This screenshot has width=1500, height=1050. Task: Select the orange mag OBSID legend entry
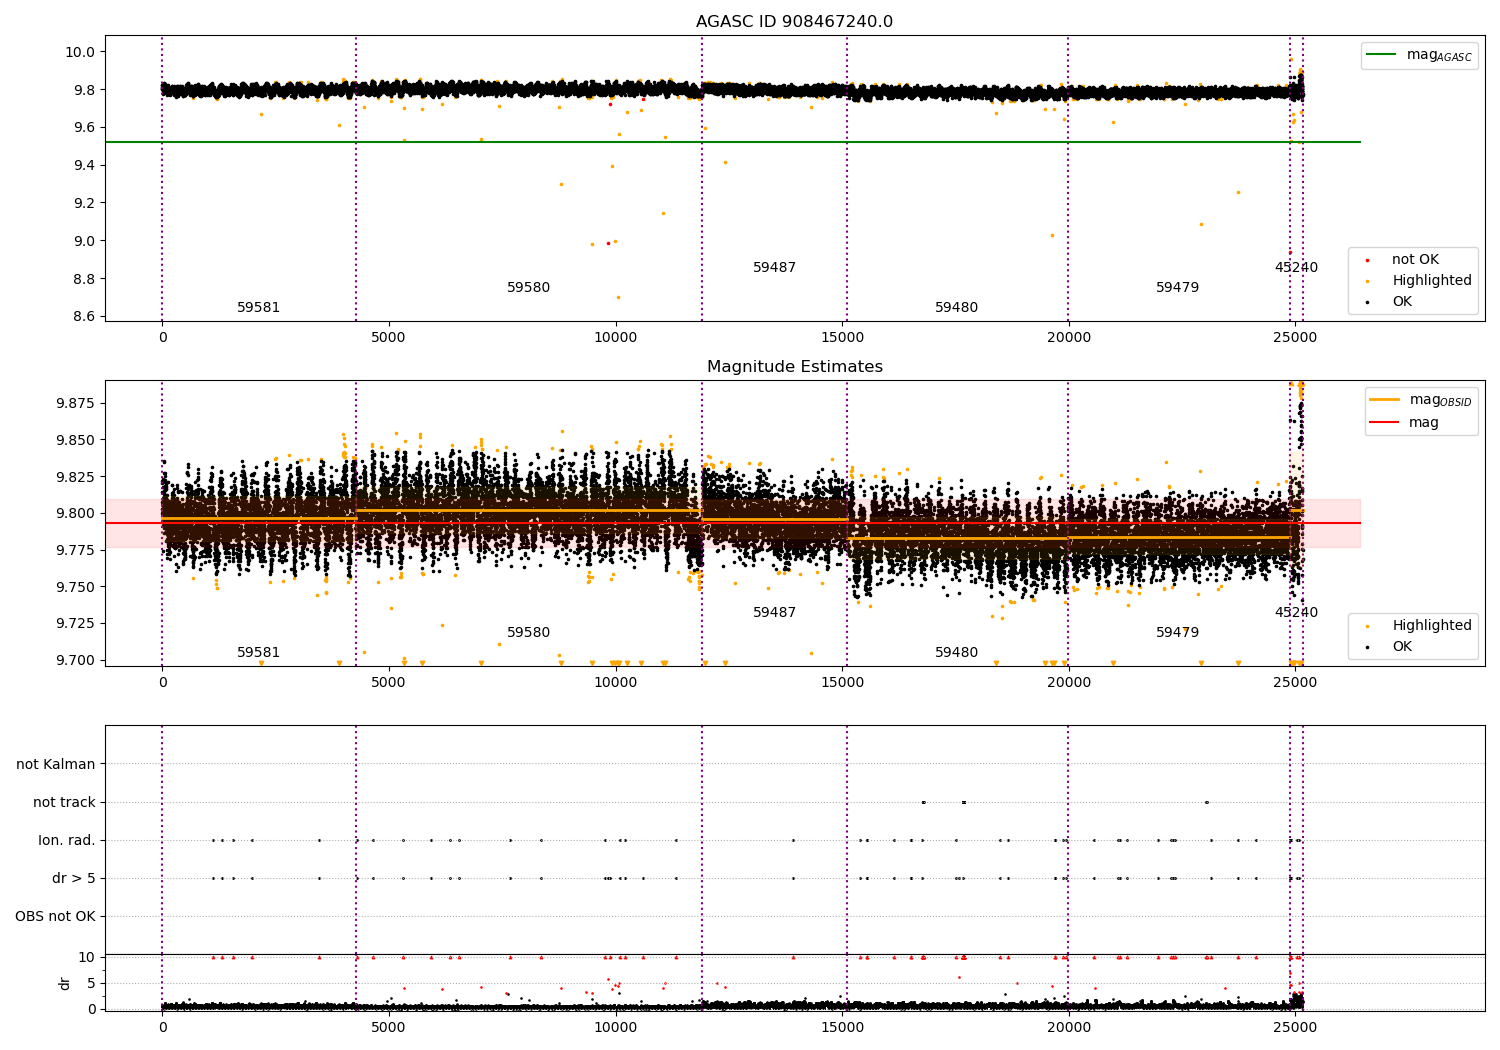click(x=1420, y=400)
